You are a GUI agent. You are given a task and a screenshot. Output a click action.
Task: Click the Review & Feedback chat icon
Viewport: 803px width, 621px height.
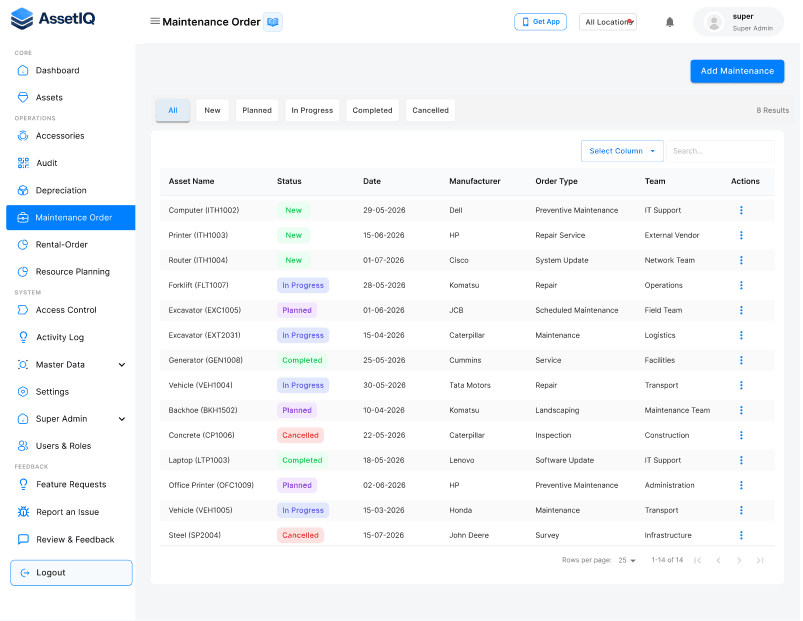[x=23, y=539]
